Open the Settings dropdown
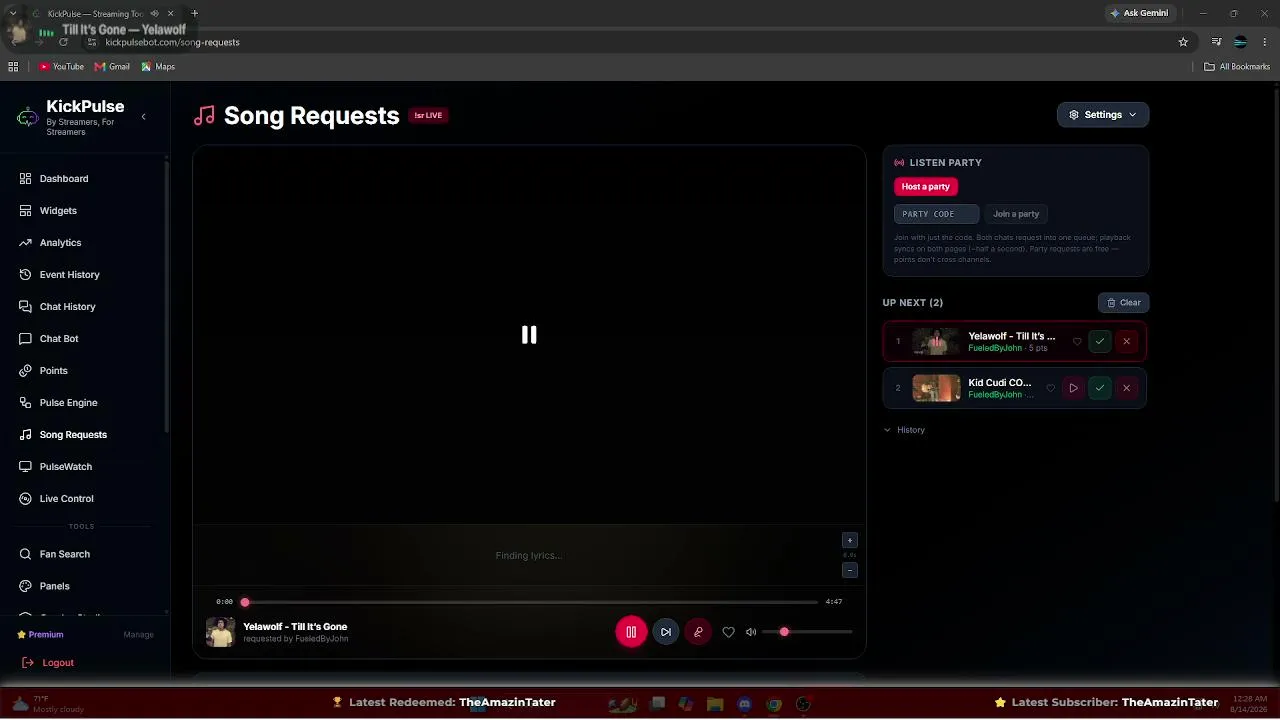 tap(1103, 115)
